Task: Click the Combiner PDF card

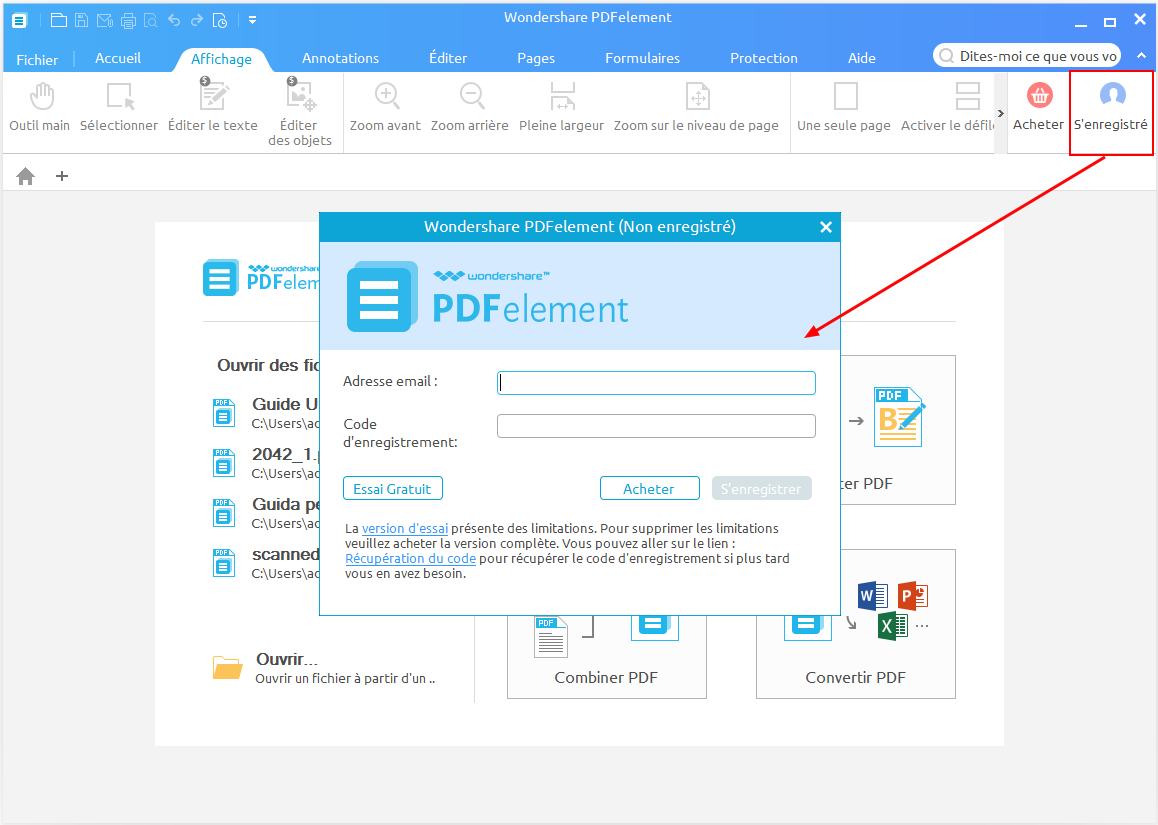Action: [606, 657]
